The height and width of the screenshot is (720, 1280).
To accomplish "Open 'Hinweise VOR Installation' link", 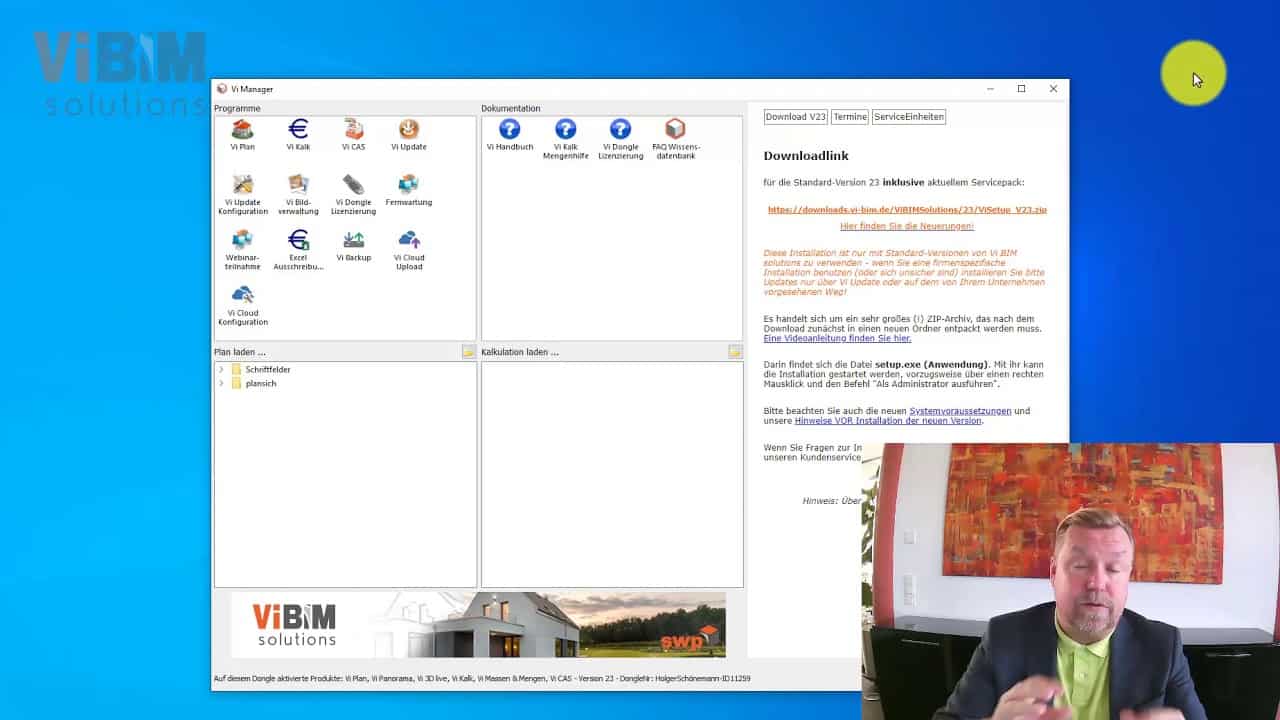I will coord(888,421).
